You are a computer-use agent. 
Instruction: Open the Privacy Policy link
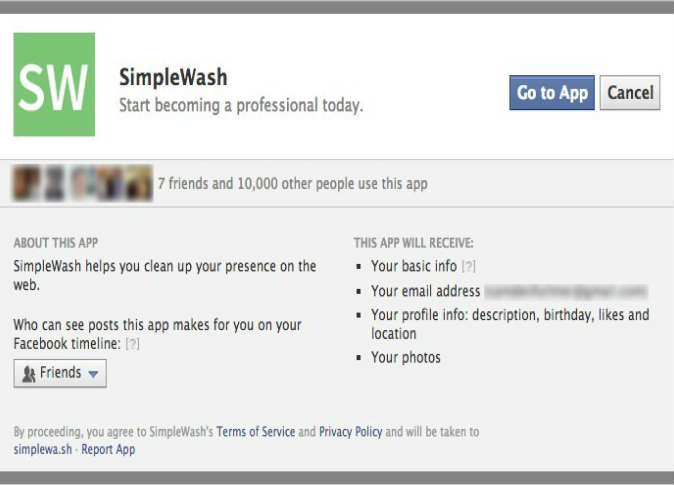(350, 432)
